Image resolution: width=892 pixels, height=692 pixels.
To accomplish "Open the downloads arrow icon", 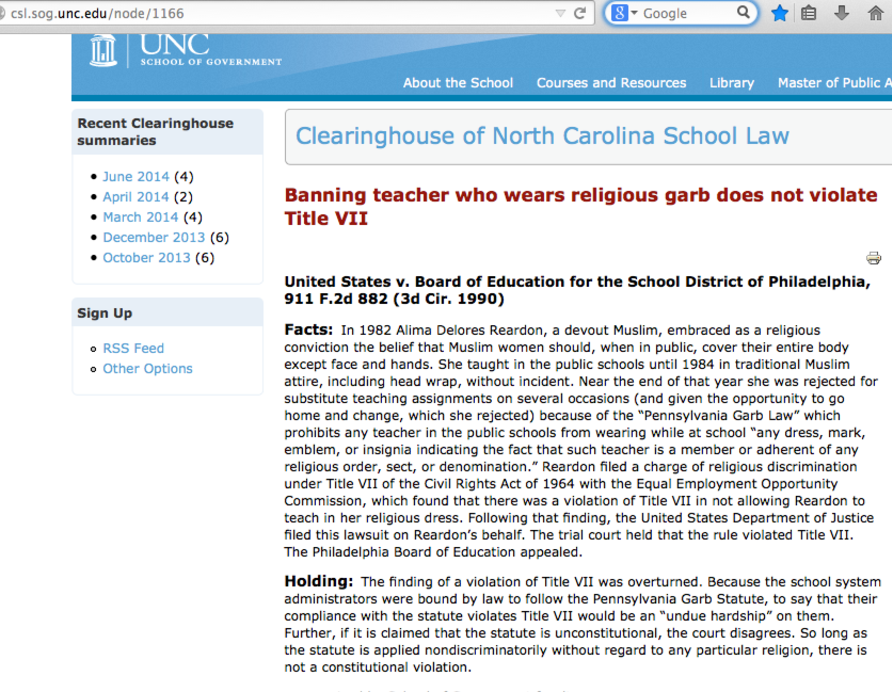I will tap(841, 13).
